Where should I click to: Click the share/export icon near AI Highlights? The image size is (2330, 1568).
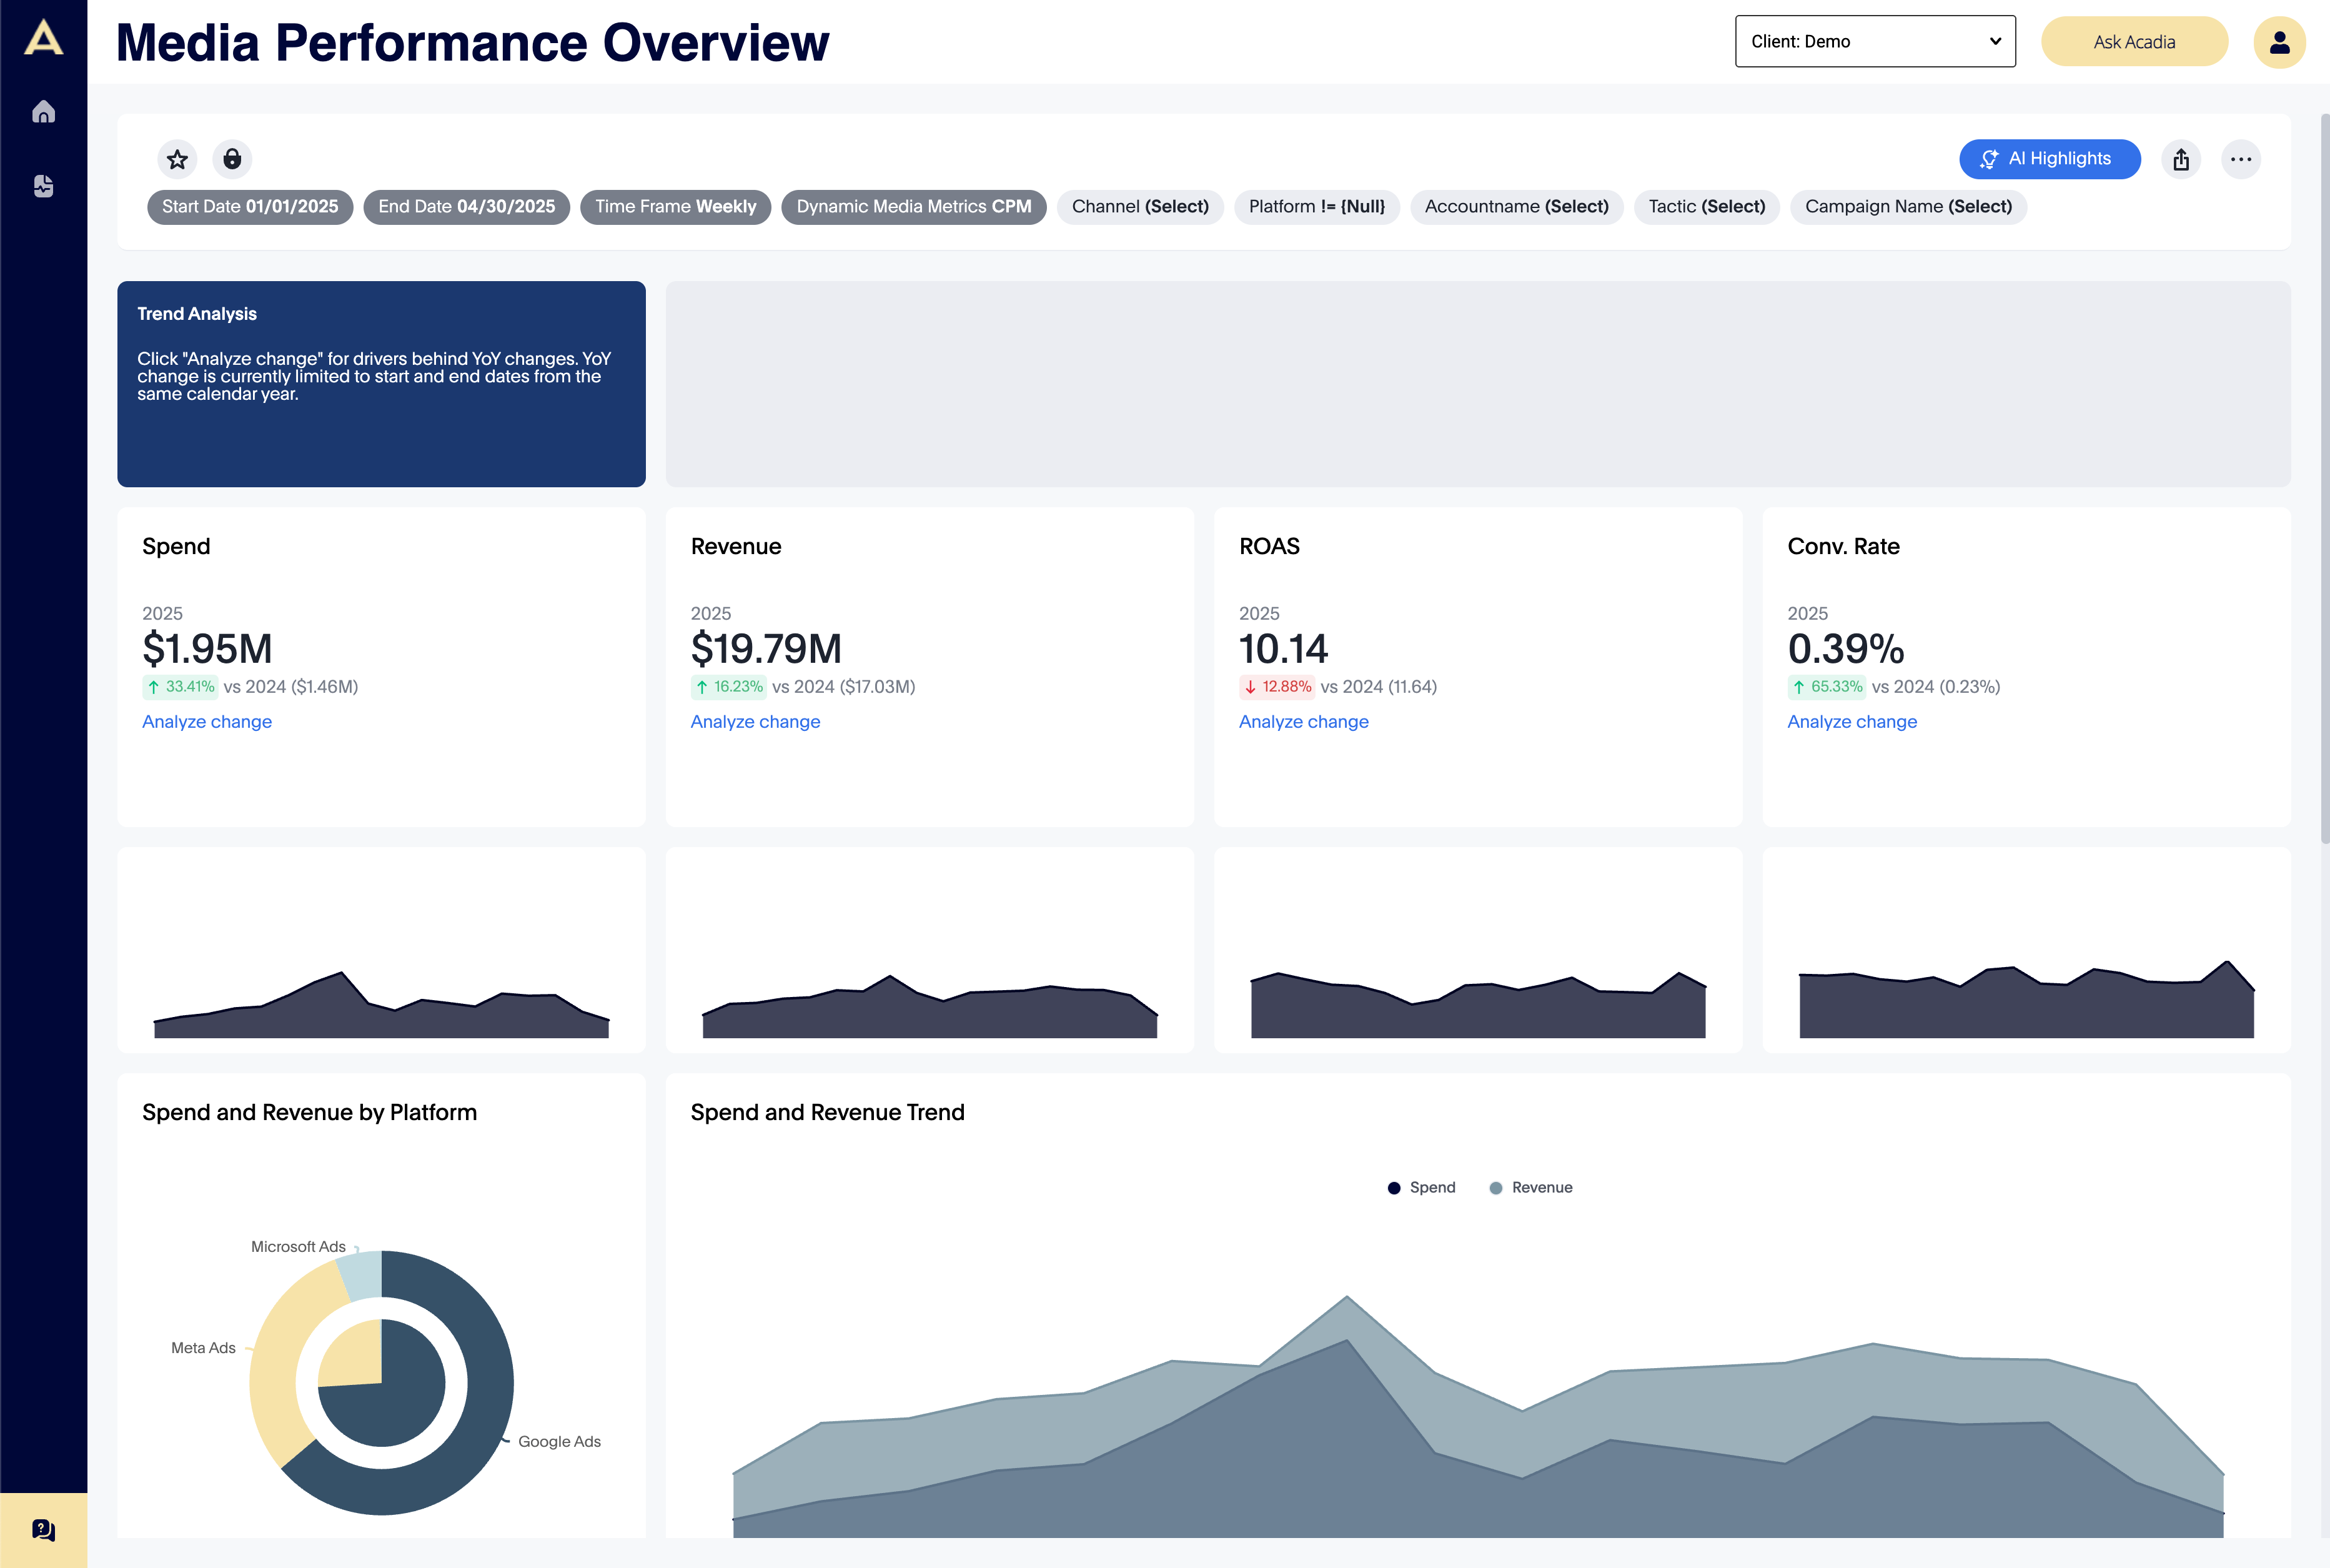(2182, 159)
